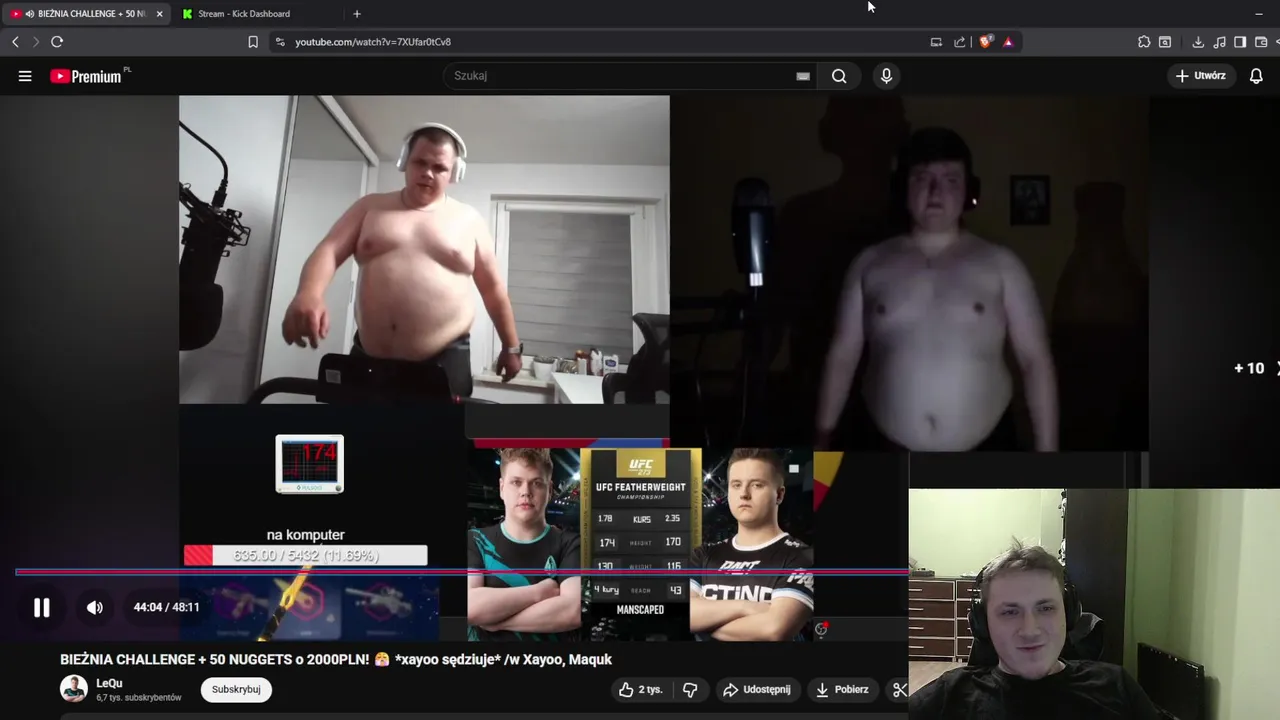Install-as-app icon in the address bar

point(936,42)
